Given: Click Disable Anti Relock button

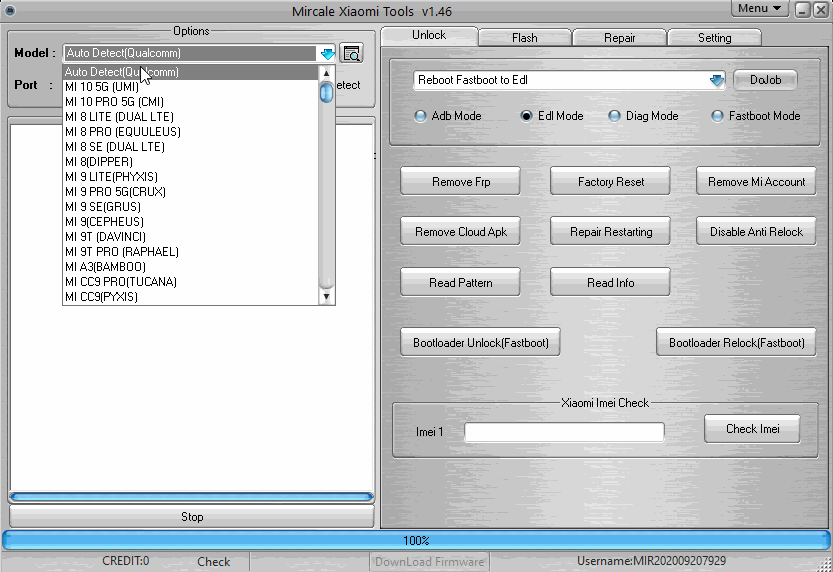Looking at the screenshot, I should tap(756, 232).
